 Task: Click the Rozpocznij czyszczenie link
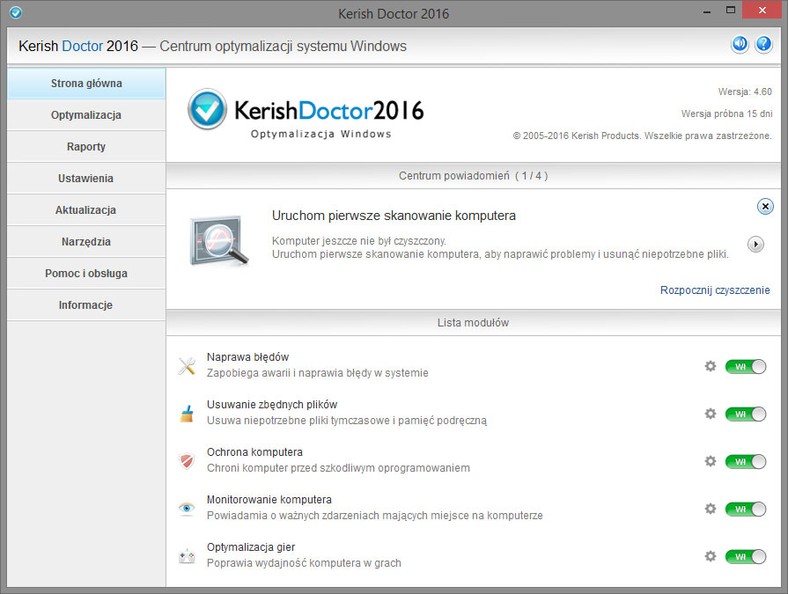pos(715,290)
